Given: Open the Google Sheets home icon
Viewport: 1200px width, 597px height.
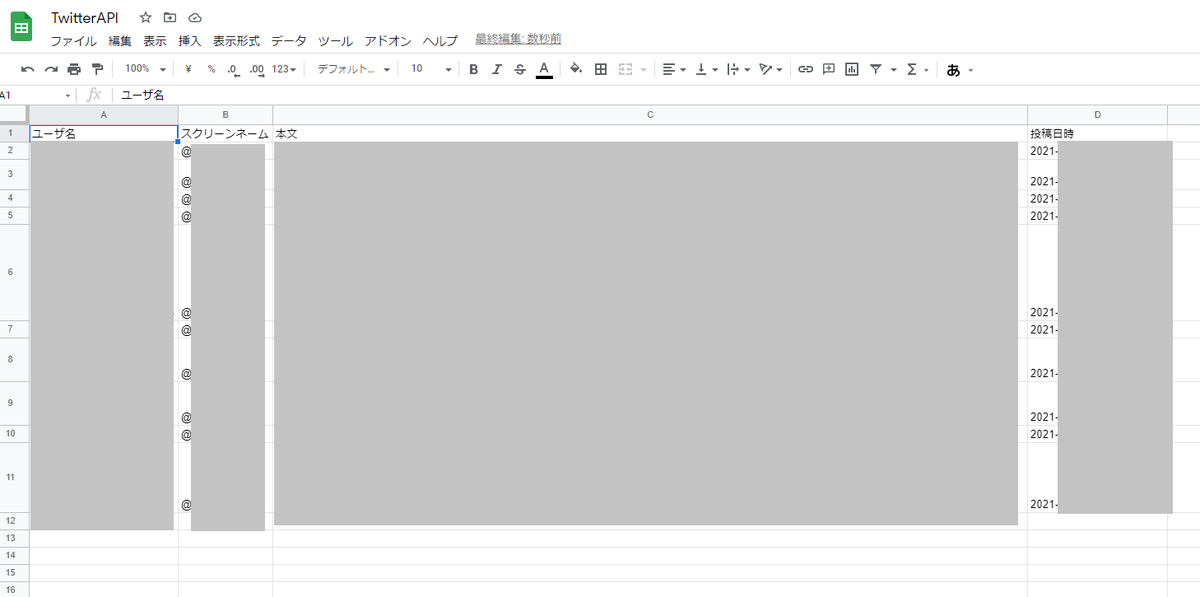Looking at the screenshot, I should tap(20, 27).
